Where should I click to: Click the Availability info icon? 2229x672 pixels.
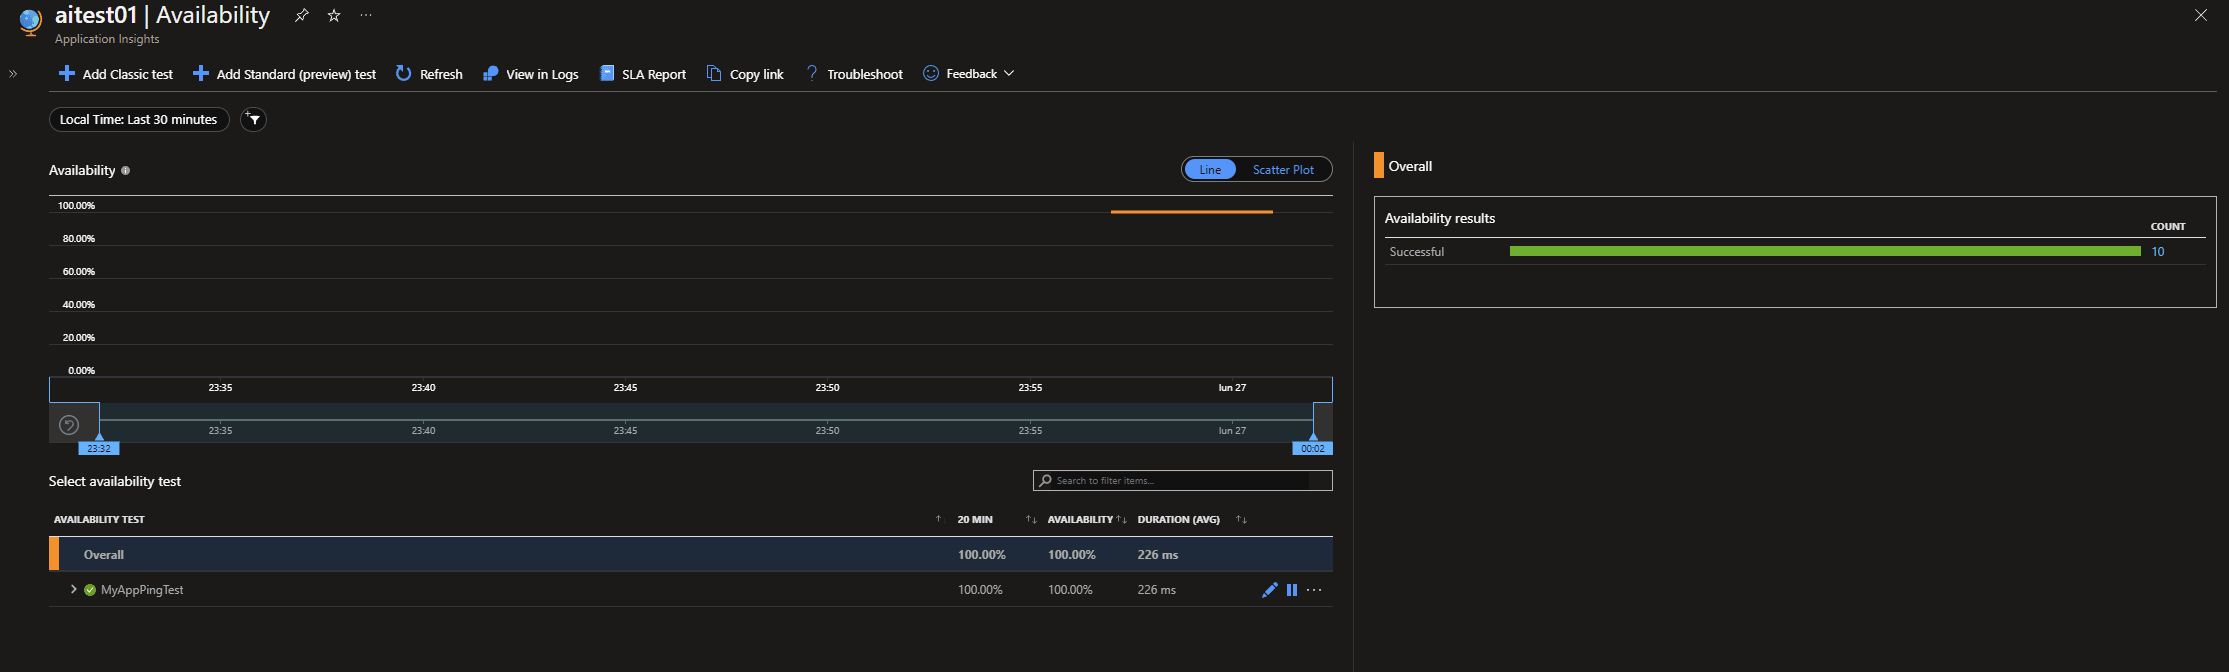[x=126, y=171]
